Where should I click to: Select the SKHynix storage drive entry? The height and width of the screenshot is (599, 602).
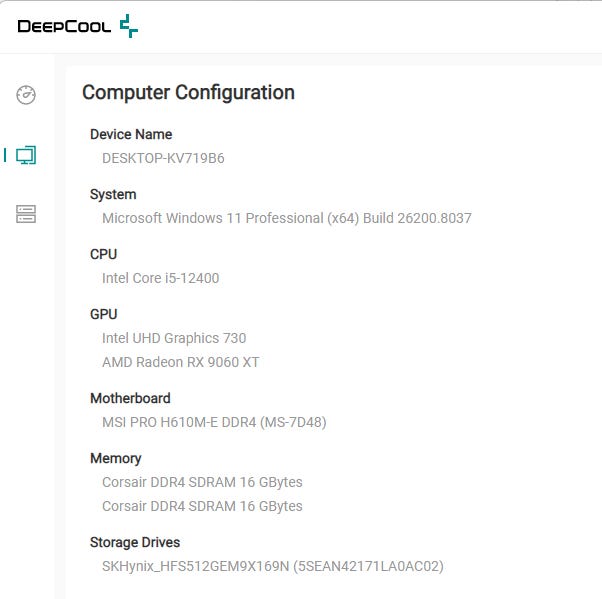[272, 566]
